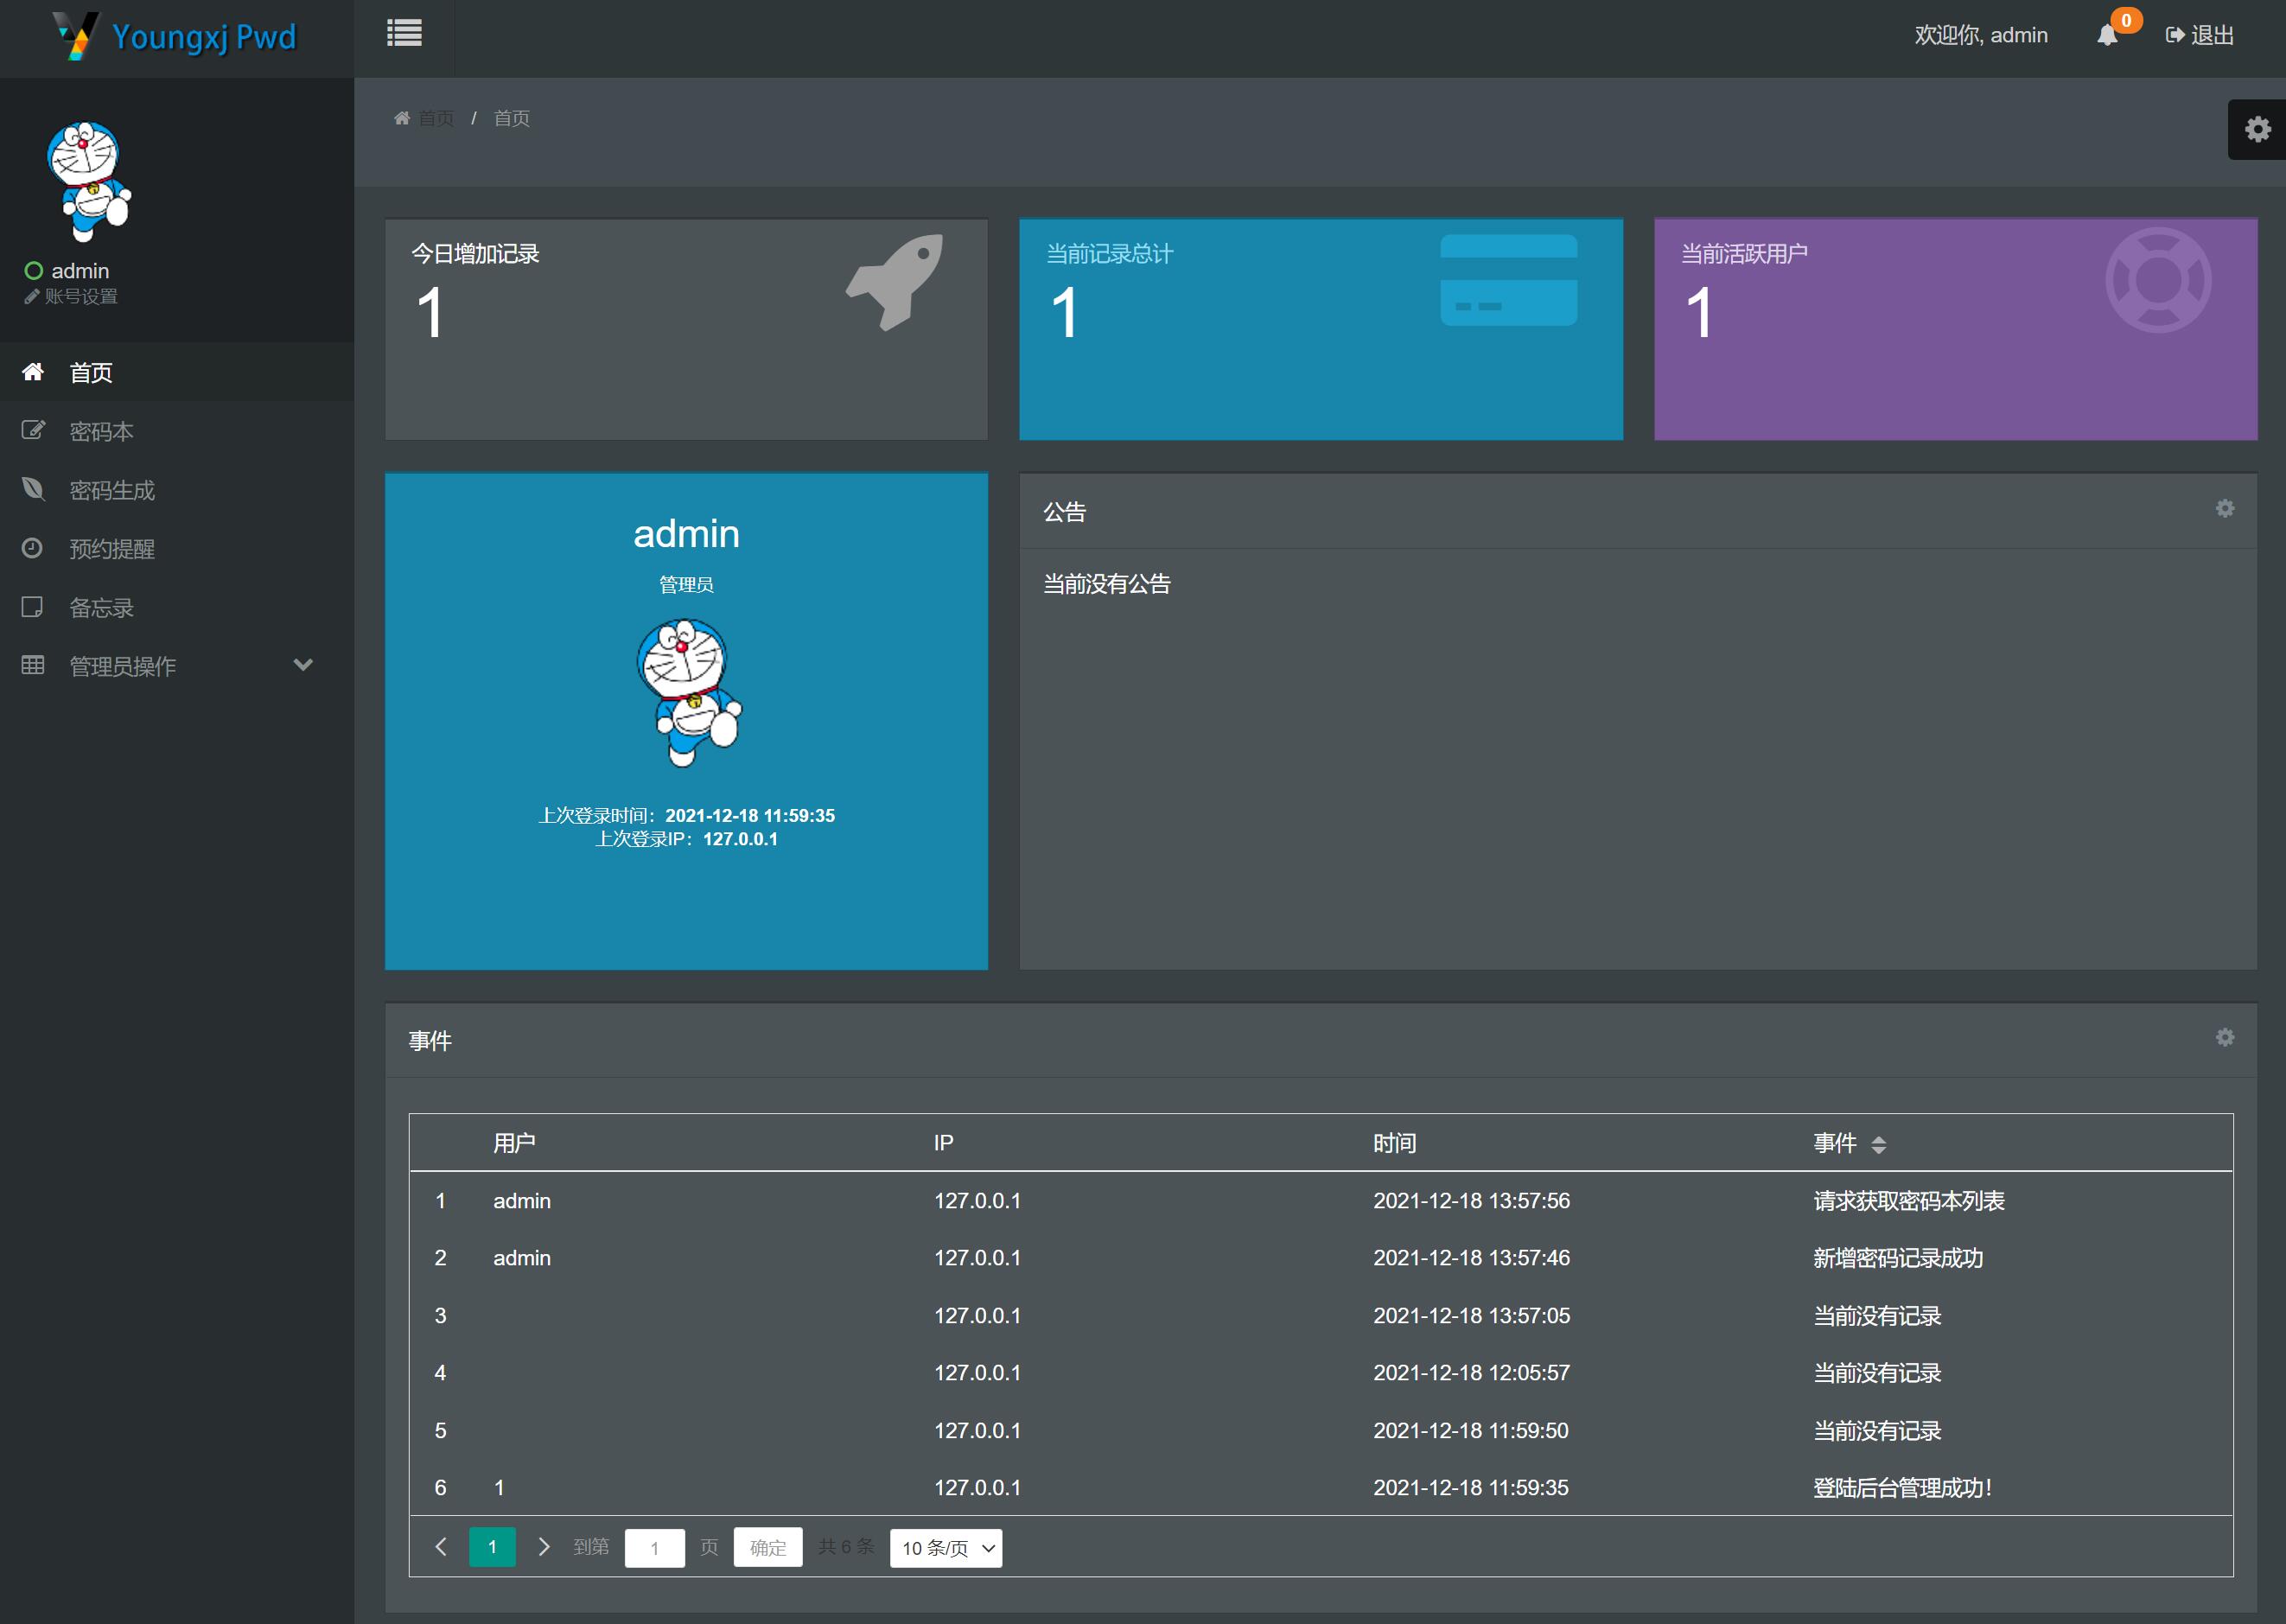Go to next page arrow
Image resolution: width=2286 pixels, height=1624 pixels.
tap(543, 1546)
